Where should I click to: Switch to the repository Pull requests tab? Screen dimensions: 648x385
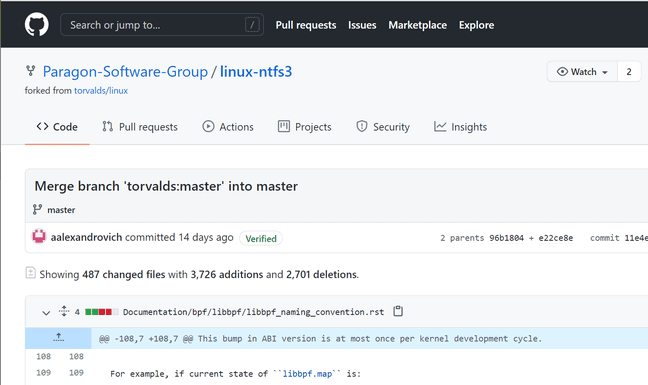point(140,127)
